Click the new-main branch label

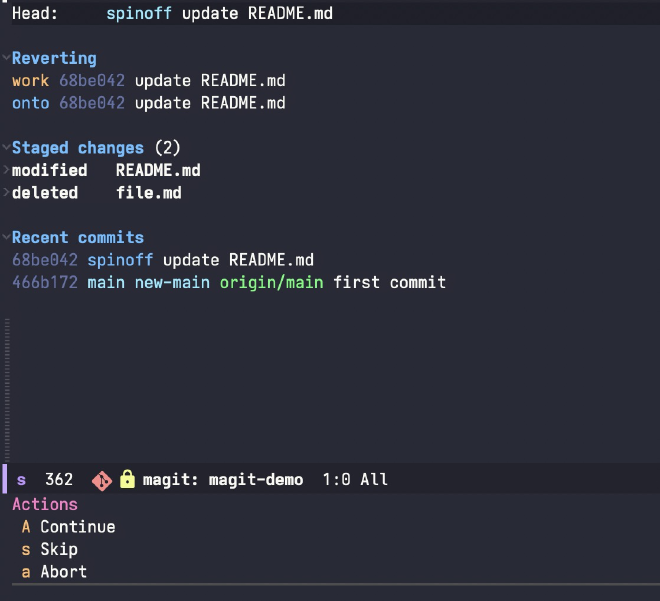click(x=172, y=283)
